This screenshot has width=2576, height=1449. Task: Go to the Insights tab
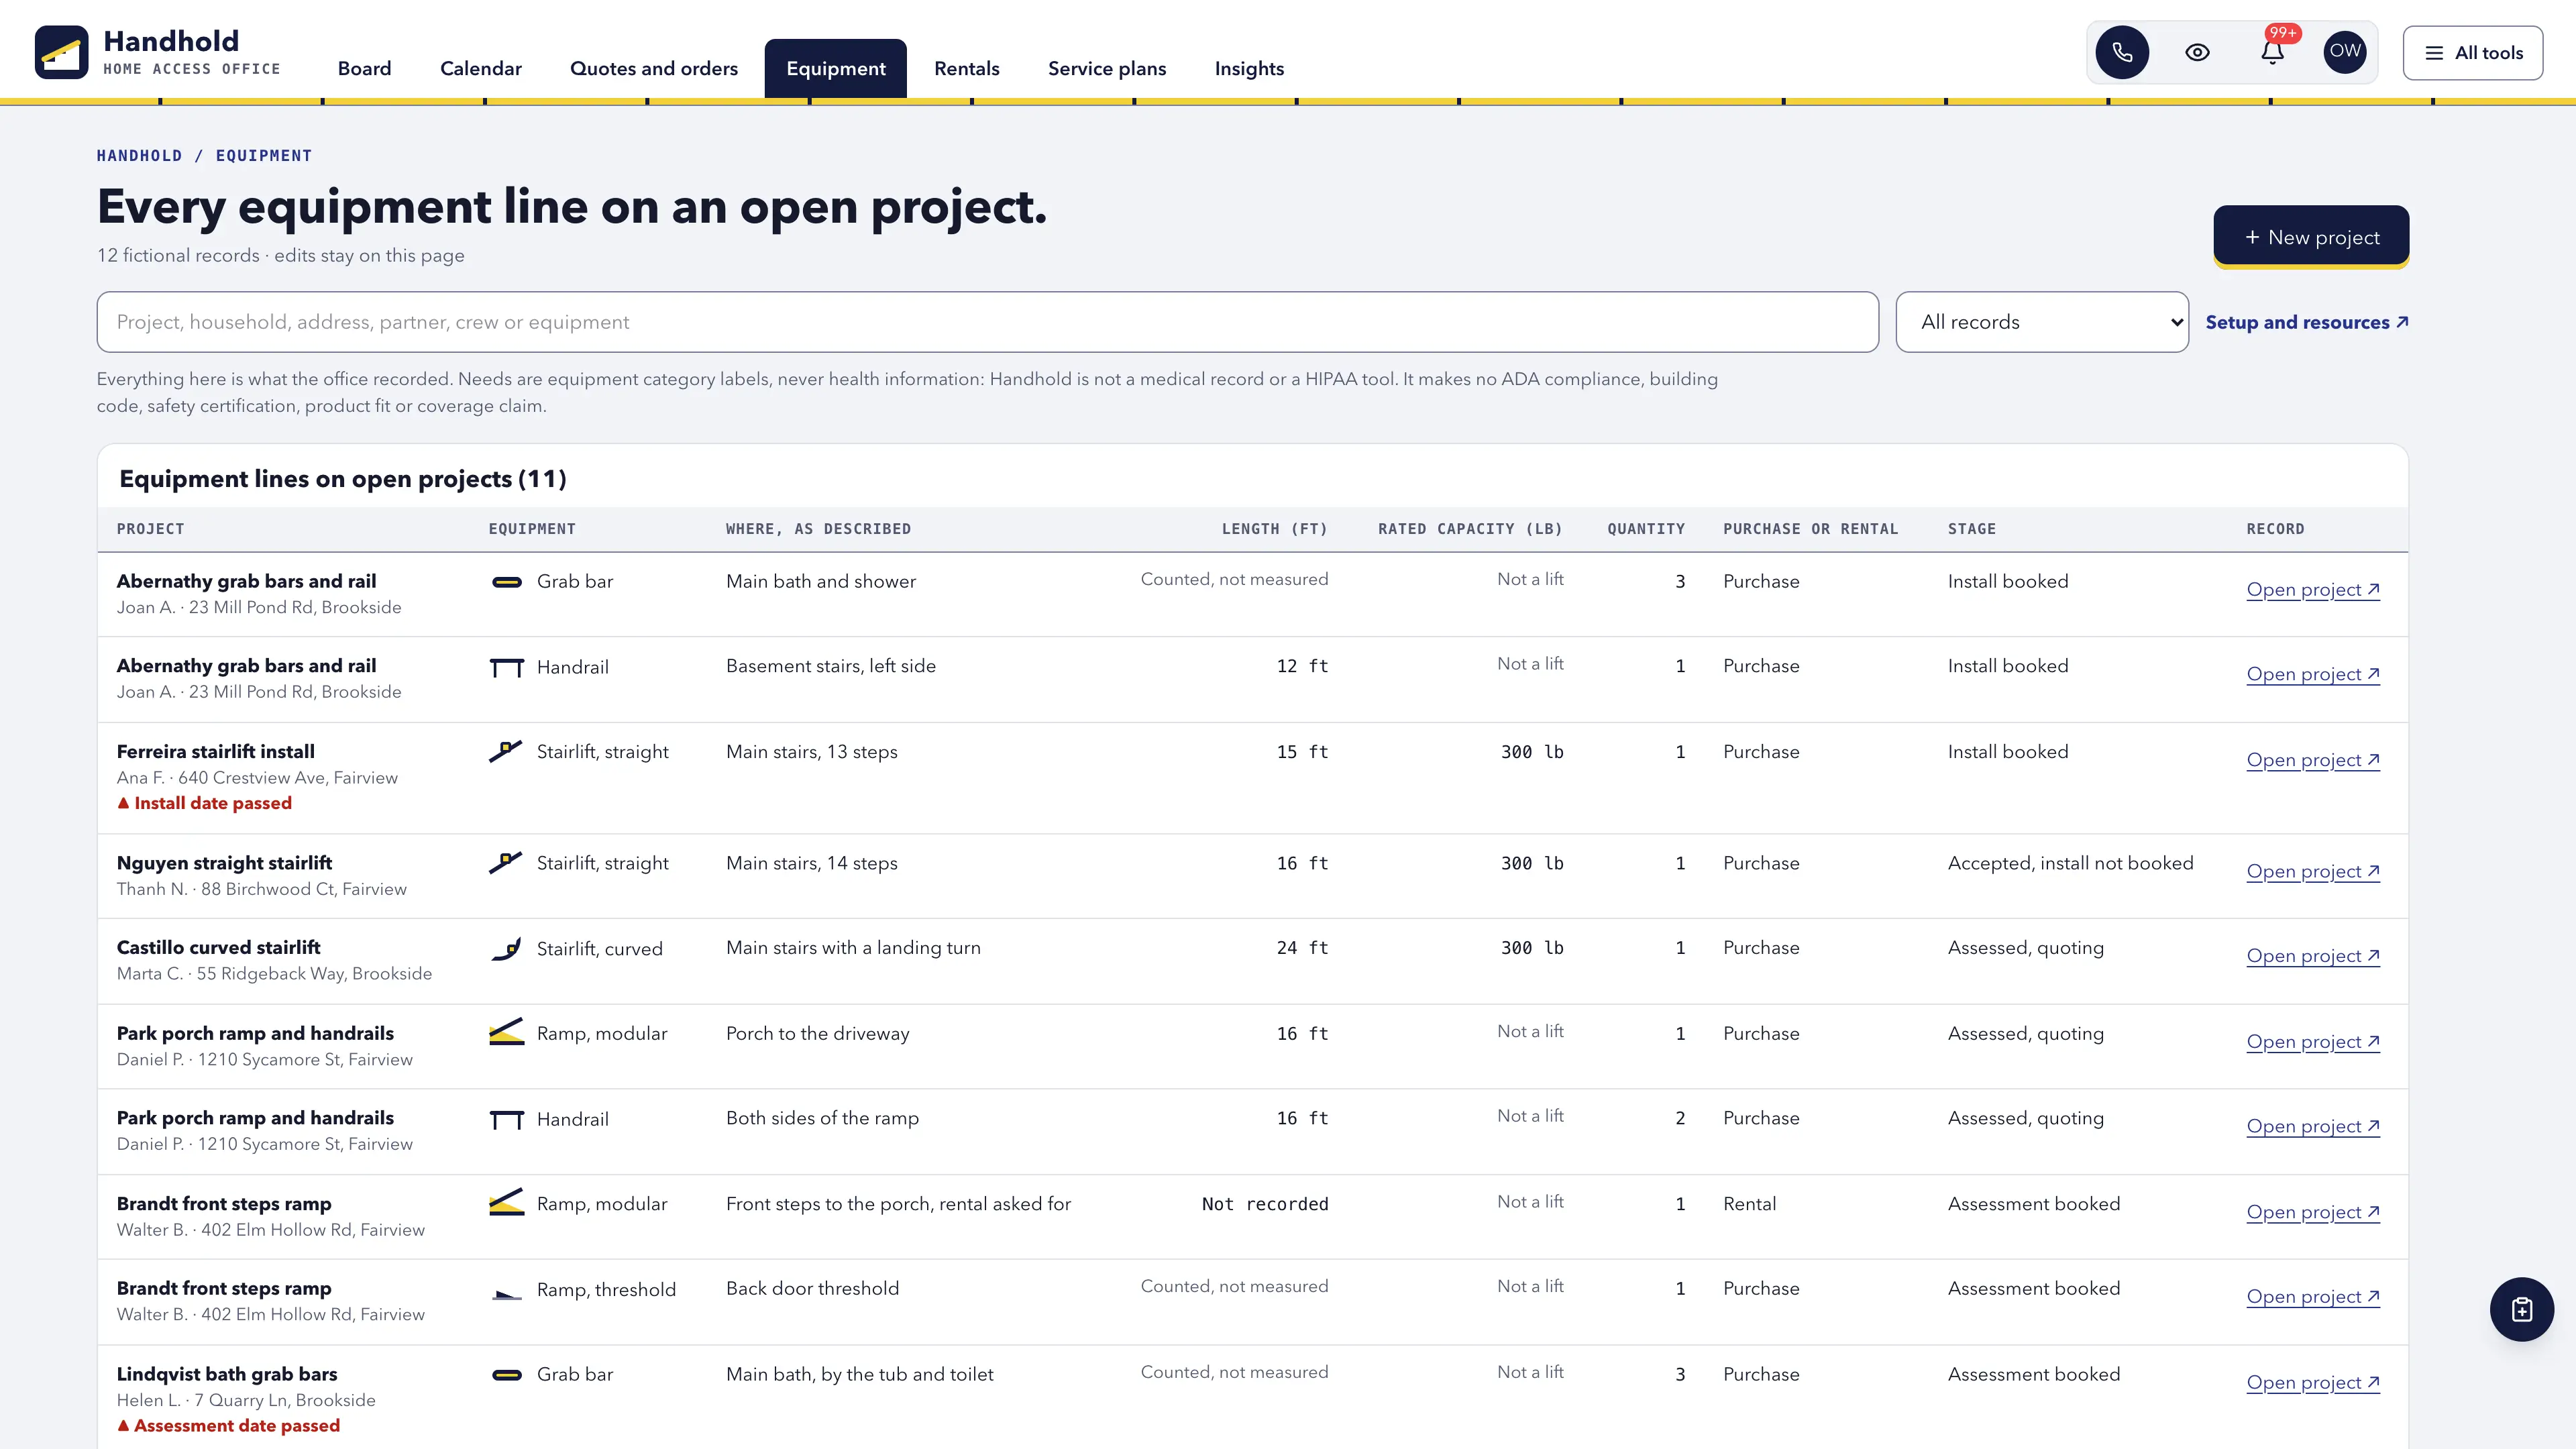coord(1249,68)
